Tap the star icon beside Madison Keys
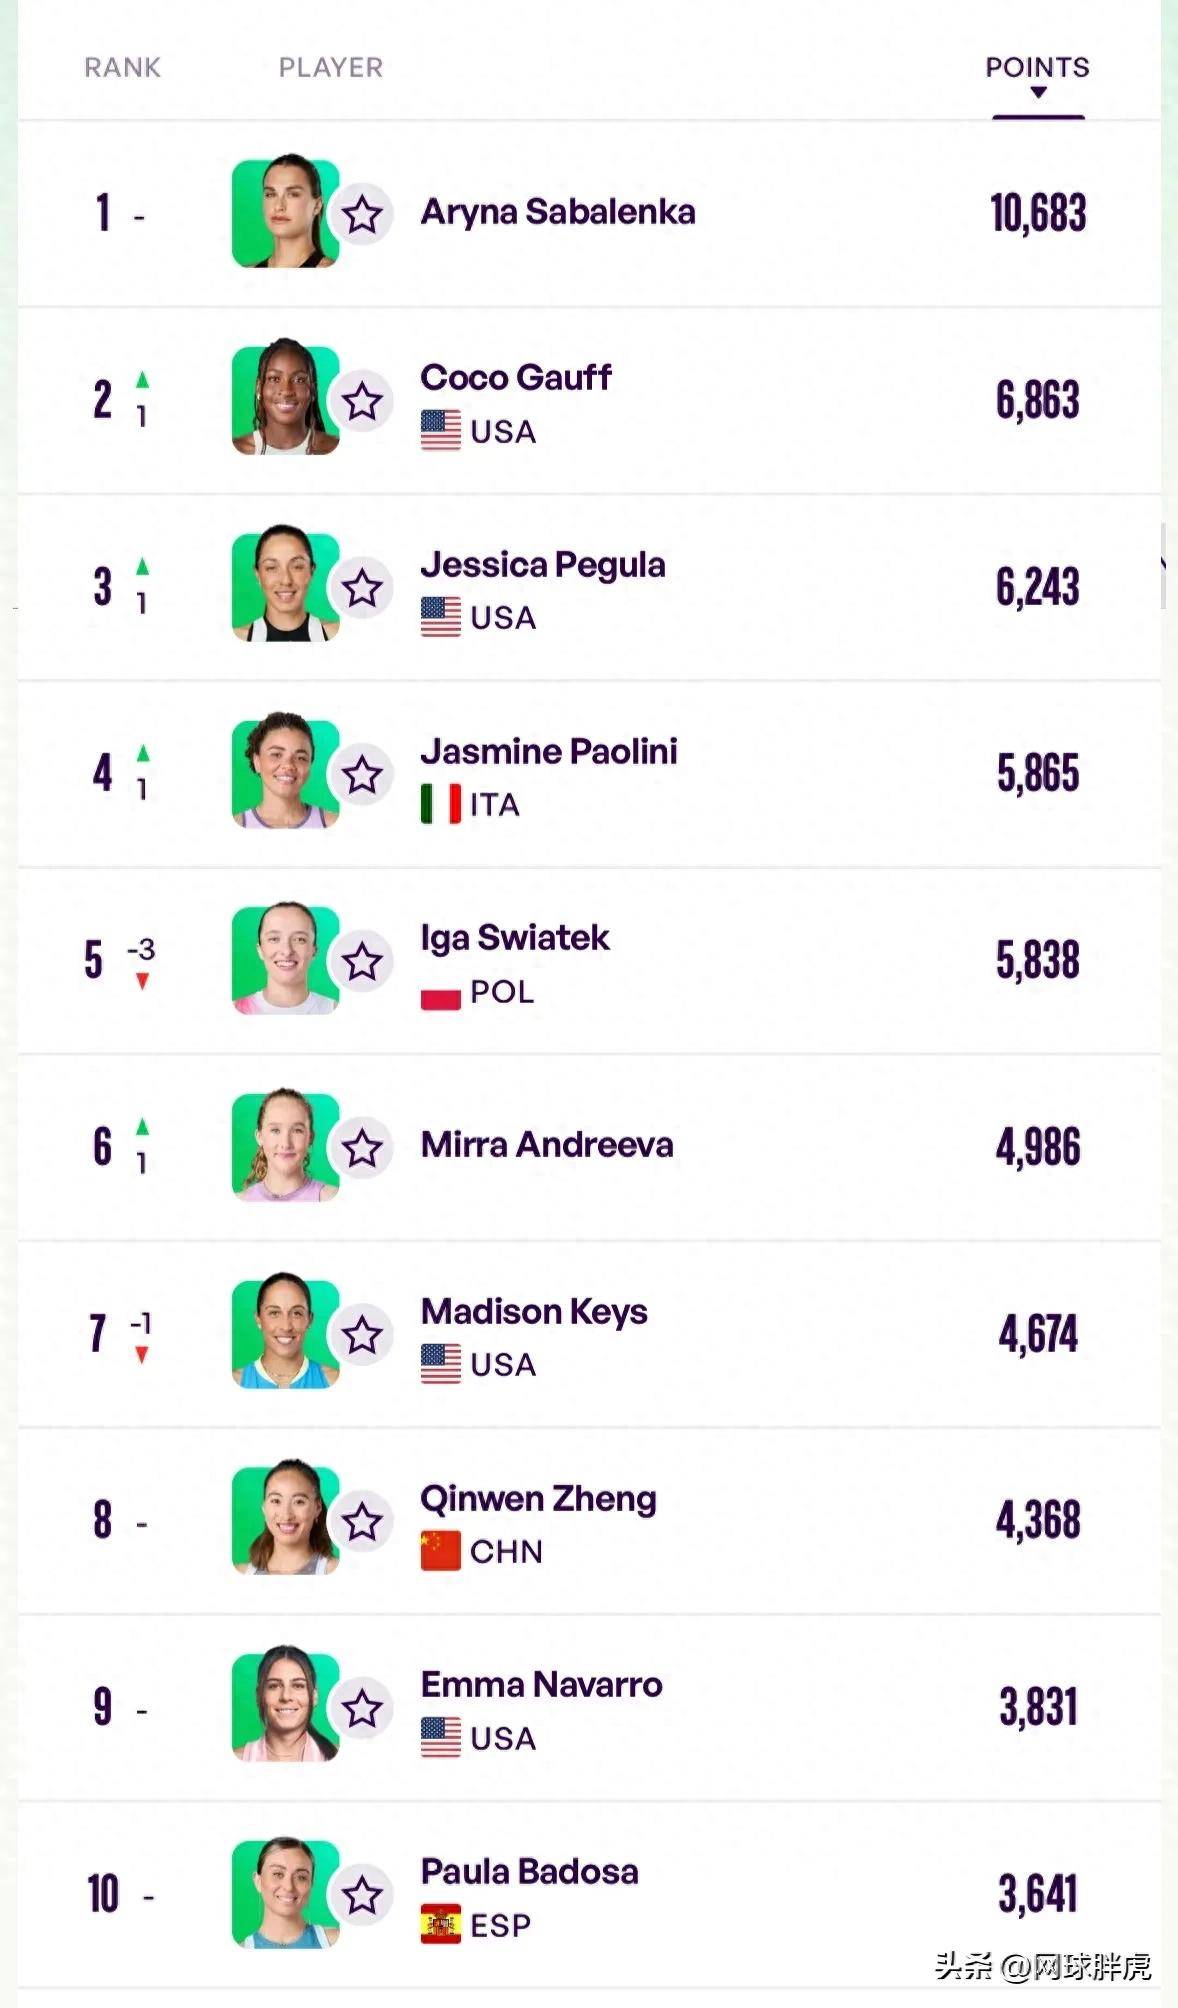This screenshot has height=2008, width=1178. click(x=362, y=1335)
